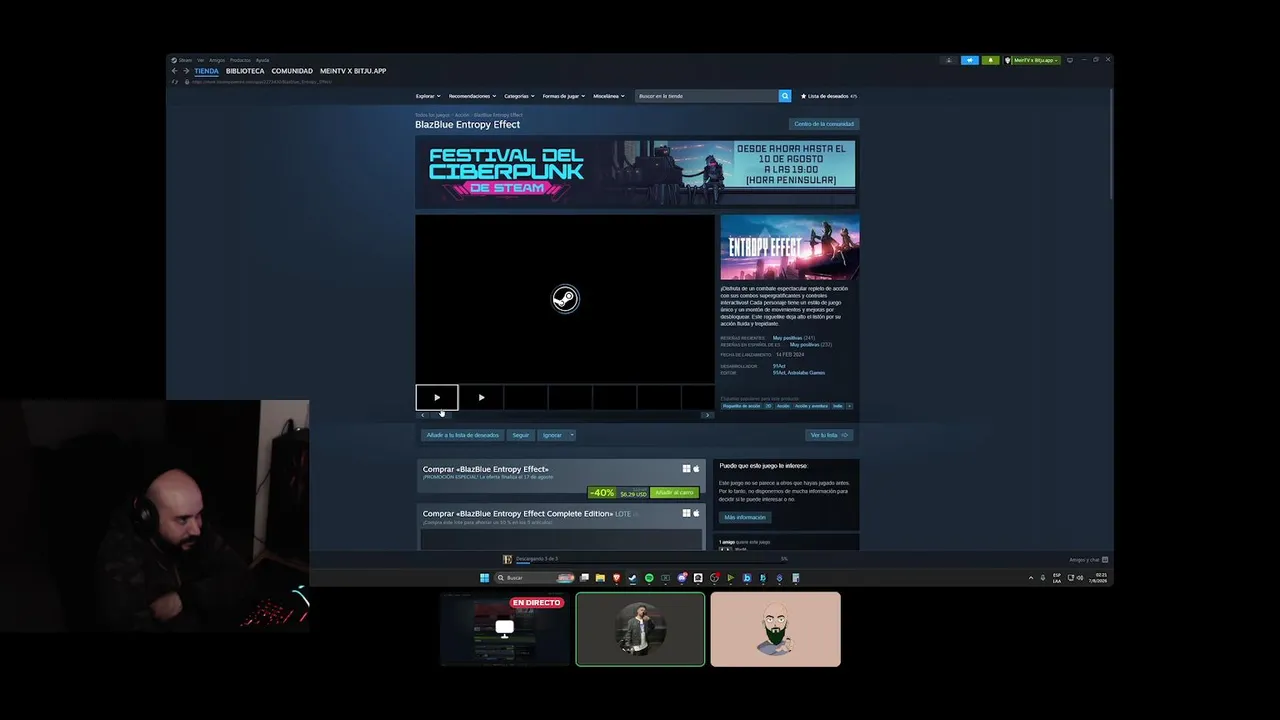
Task: Go back with the Steam back arrow
Action: pyautogui.click(x=174, y=71)
